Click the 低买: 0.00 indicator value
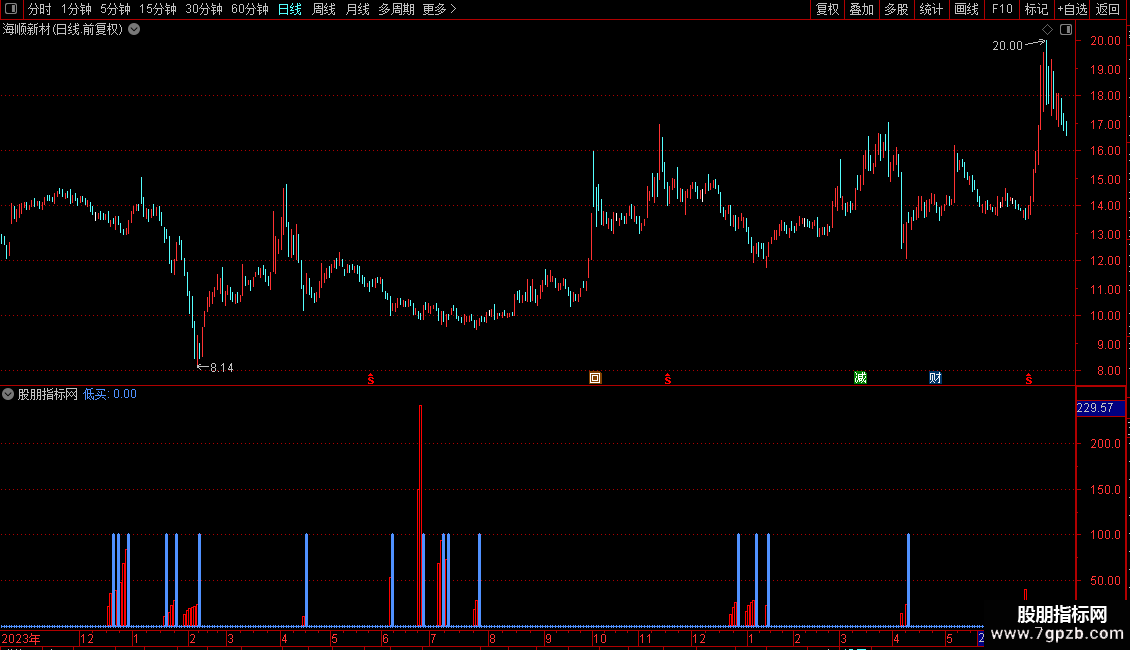The width and height of the screenshot is (1130, 650). pos(110,394)
